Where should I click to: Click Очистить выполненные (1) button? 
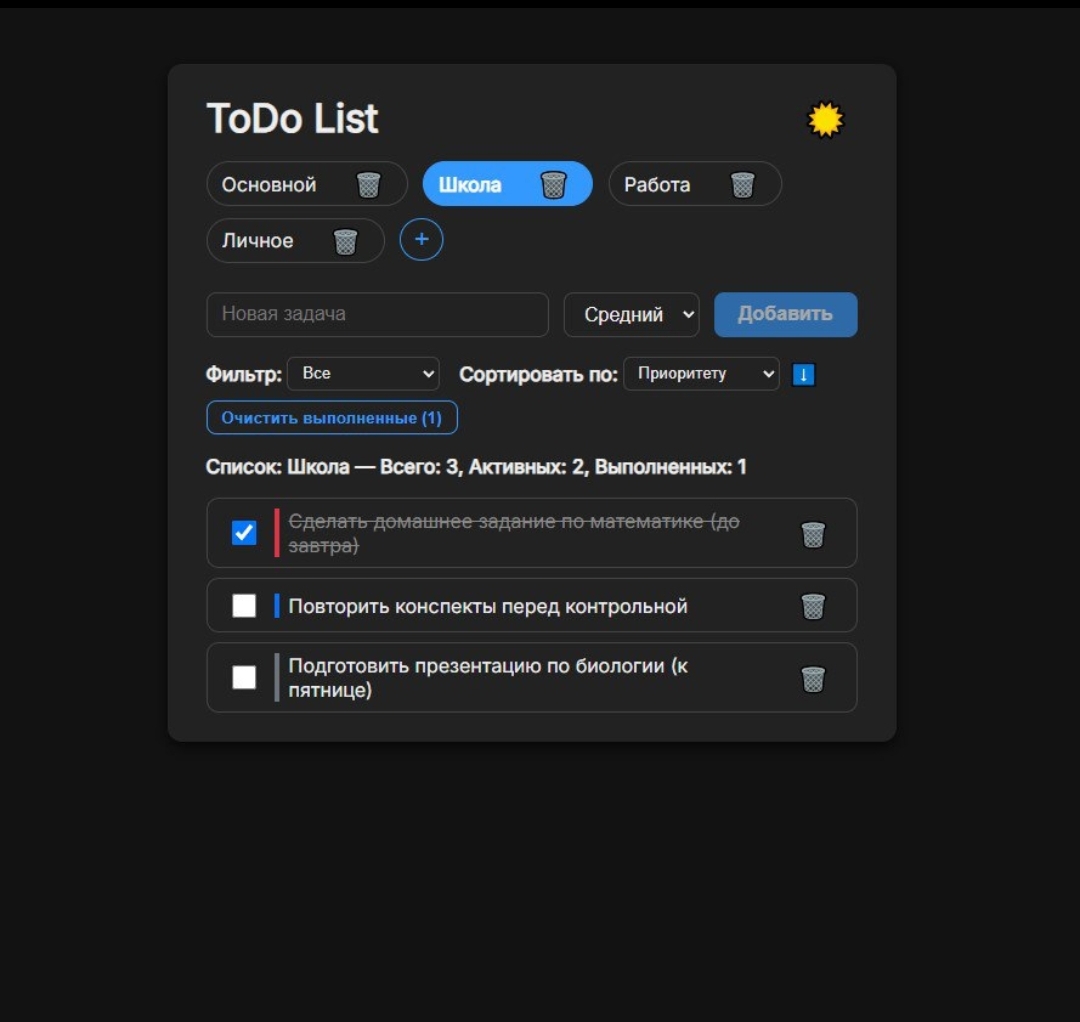click(332, 417)
